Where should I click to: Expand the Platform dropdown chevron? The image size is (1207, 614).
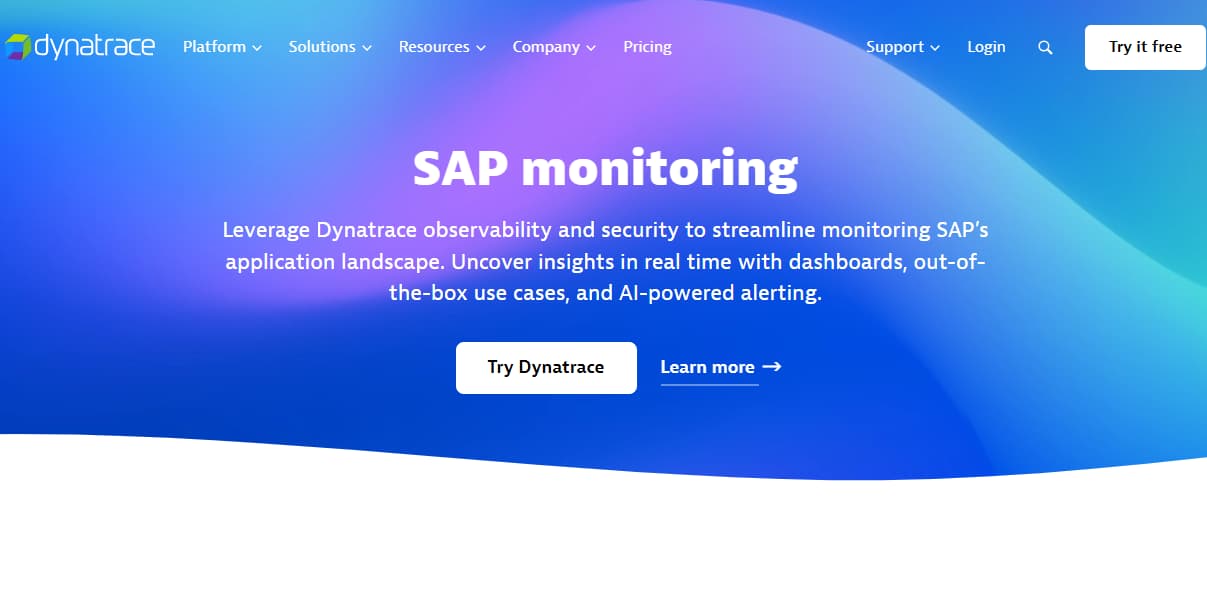tap(258, 47)
